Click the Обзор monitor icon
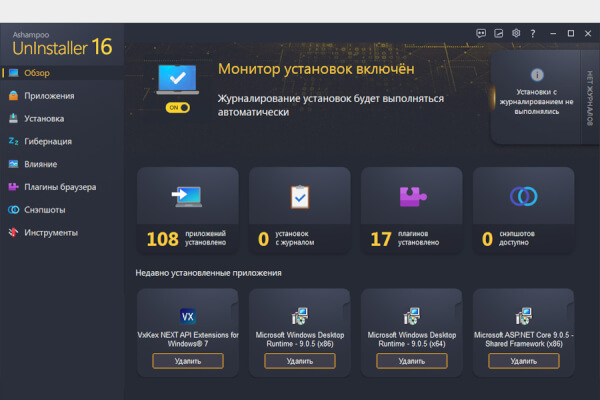The height and width of the screenshot is (400, 600). pyautogui.click(x=13, y=73)
